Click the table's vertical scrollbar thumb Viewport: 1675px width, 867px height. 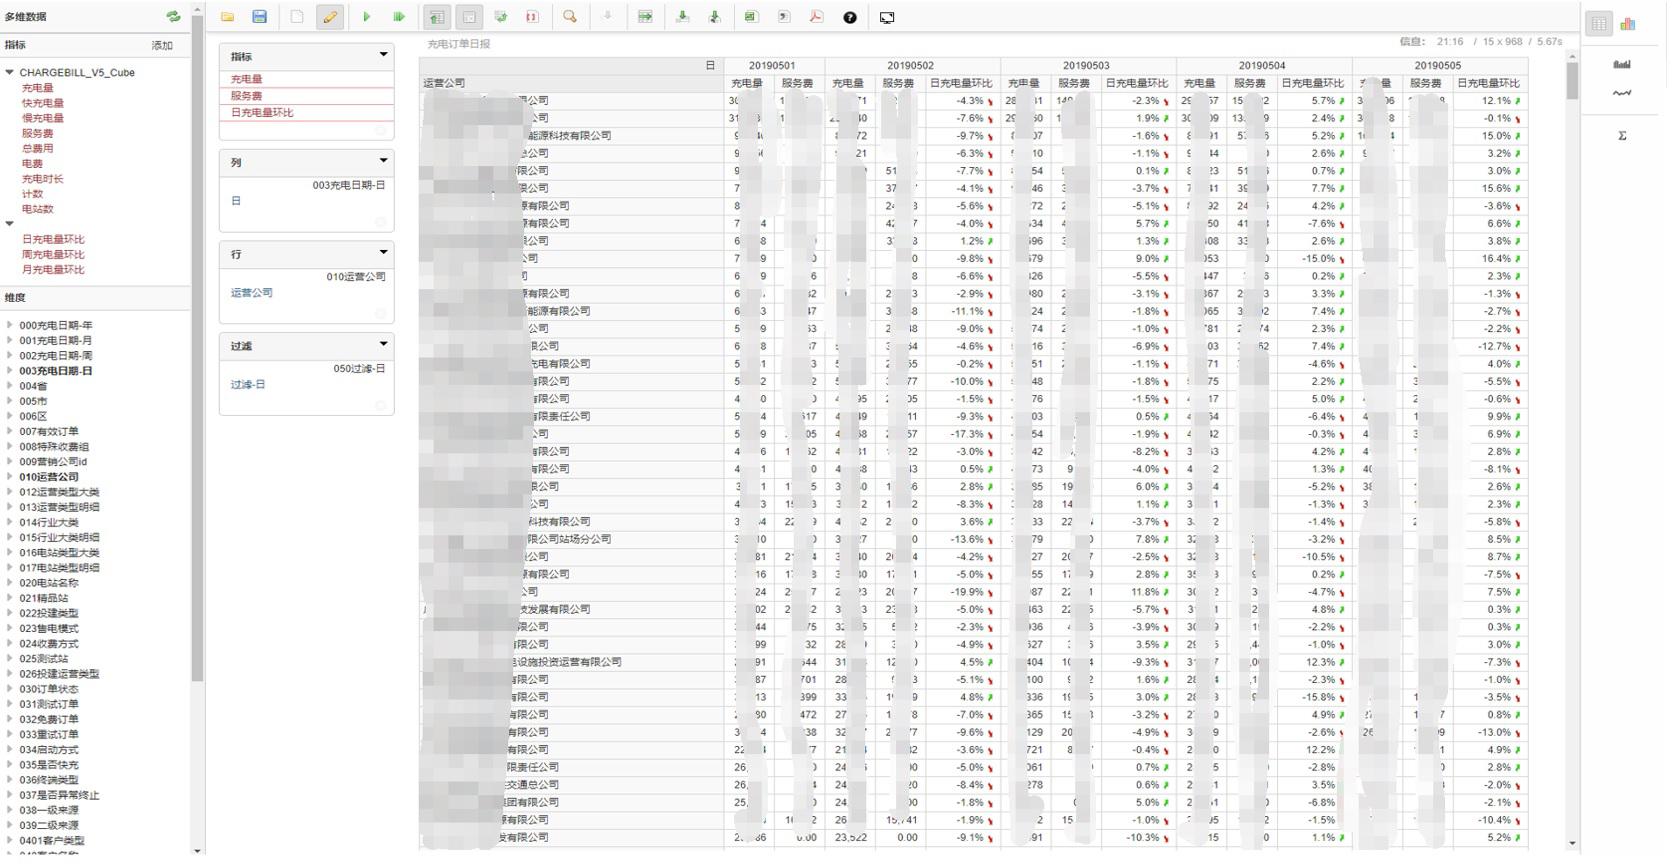tap(1572, 80)
